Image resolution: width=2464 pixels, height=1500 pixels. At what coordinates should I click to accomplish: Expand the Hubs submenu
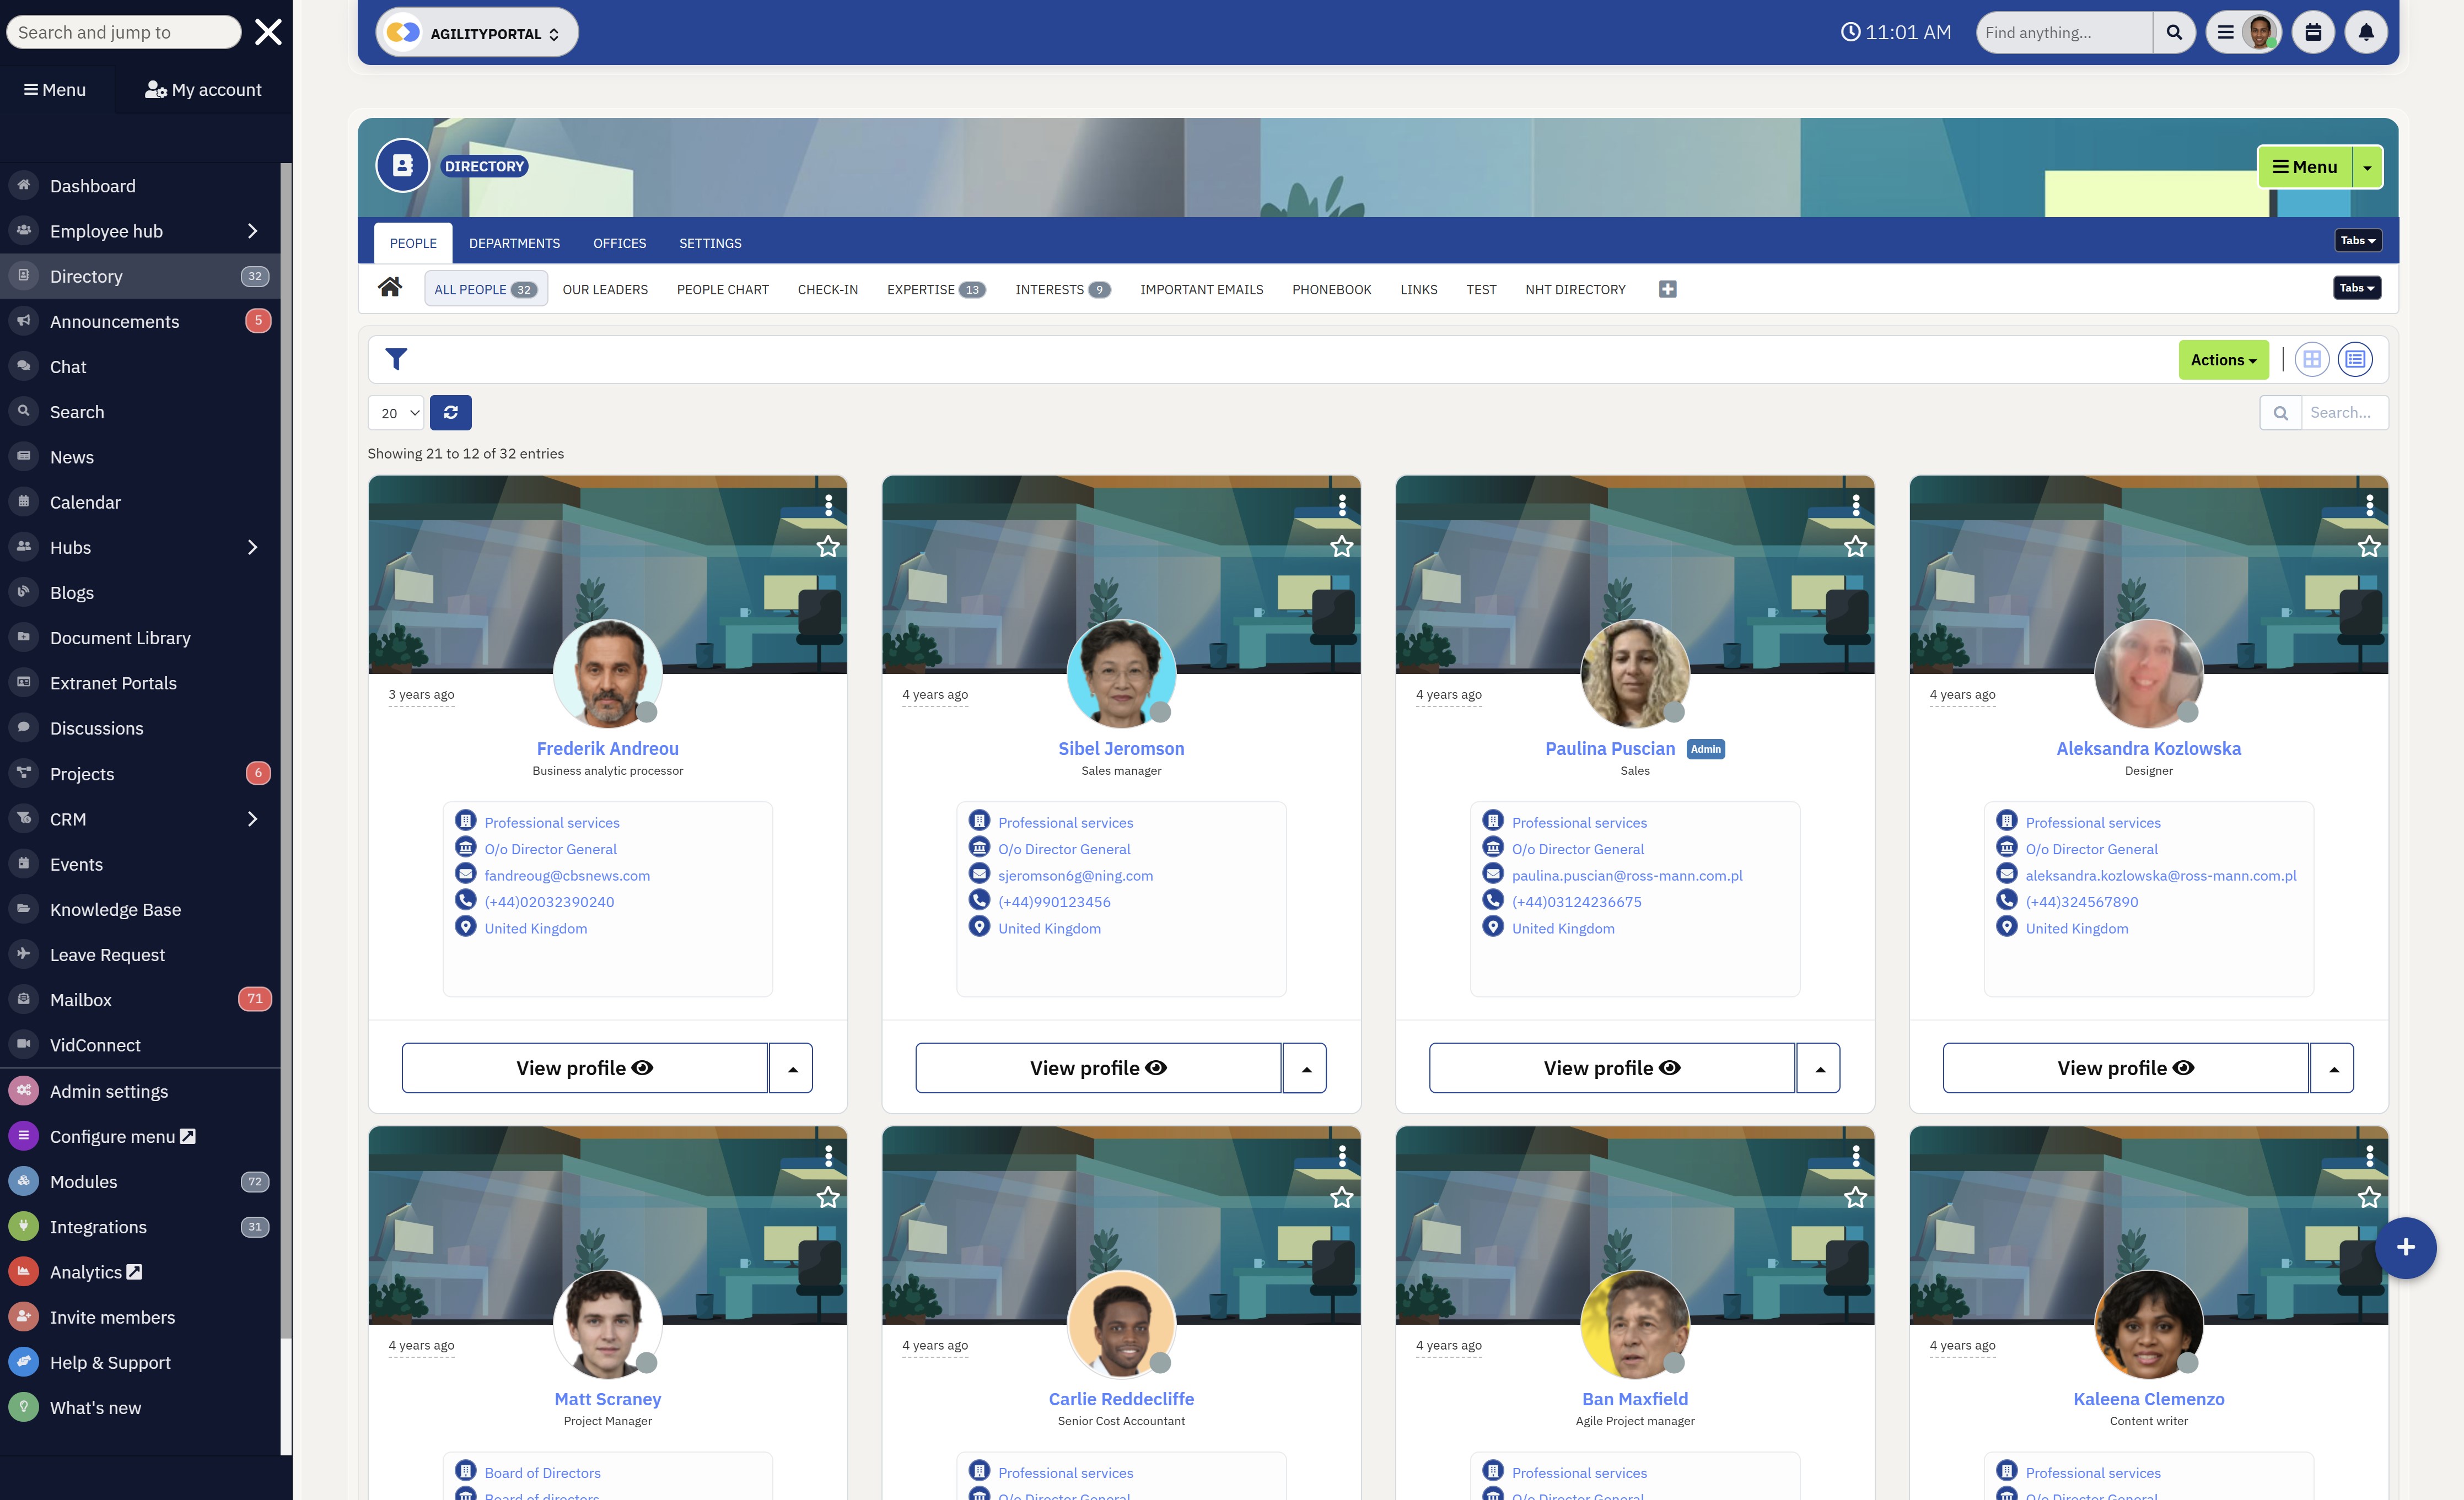(252, 547)
